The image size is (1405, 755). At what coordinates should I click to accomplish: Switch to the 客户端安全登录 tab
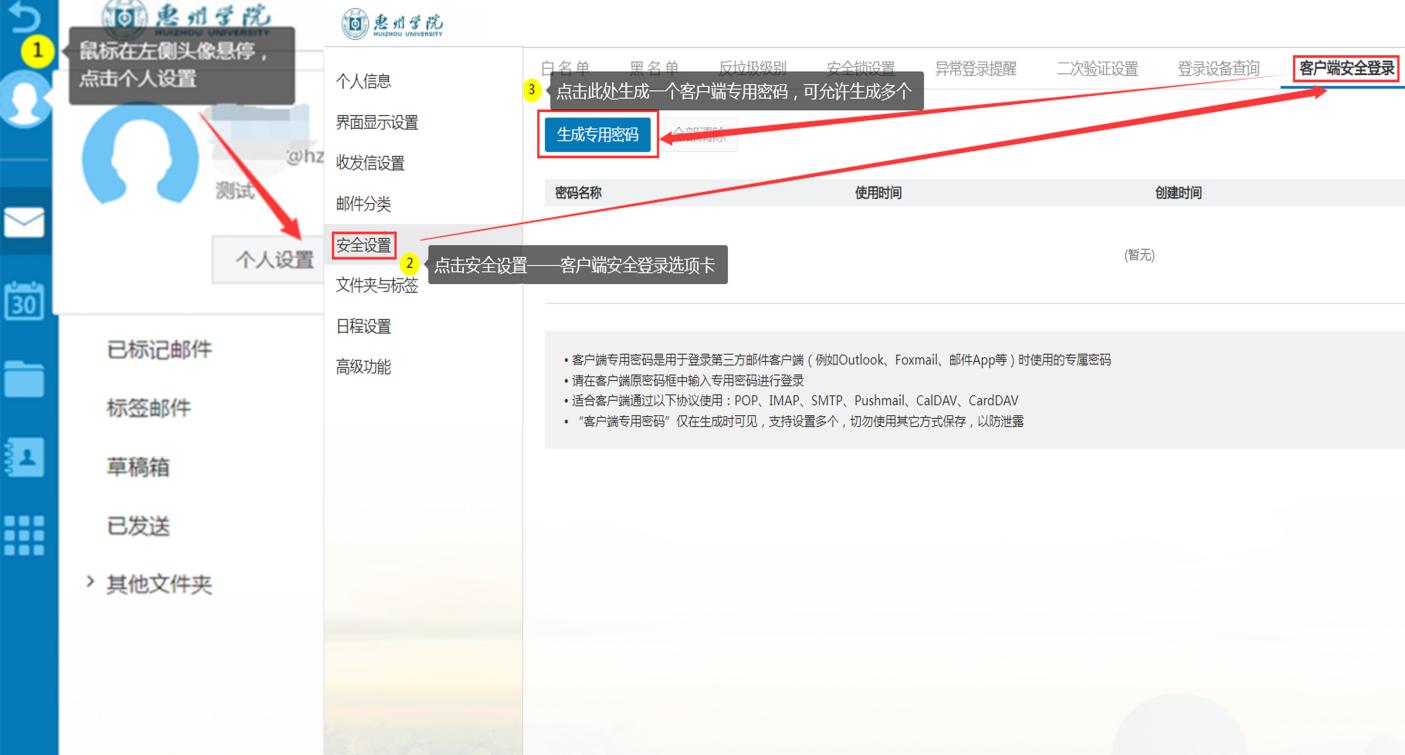pyautogui.click(x=1346, y=69)
